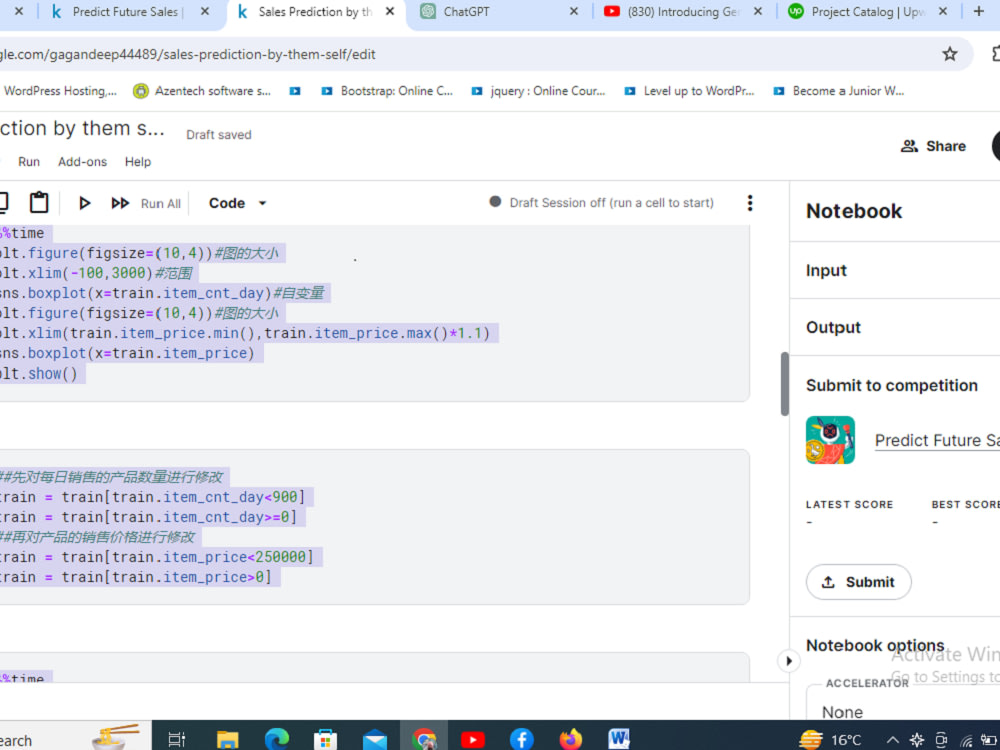Close the ChatGPT tab

[x=573, y=11]
